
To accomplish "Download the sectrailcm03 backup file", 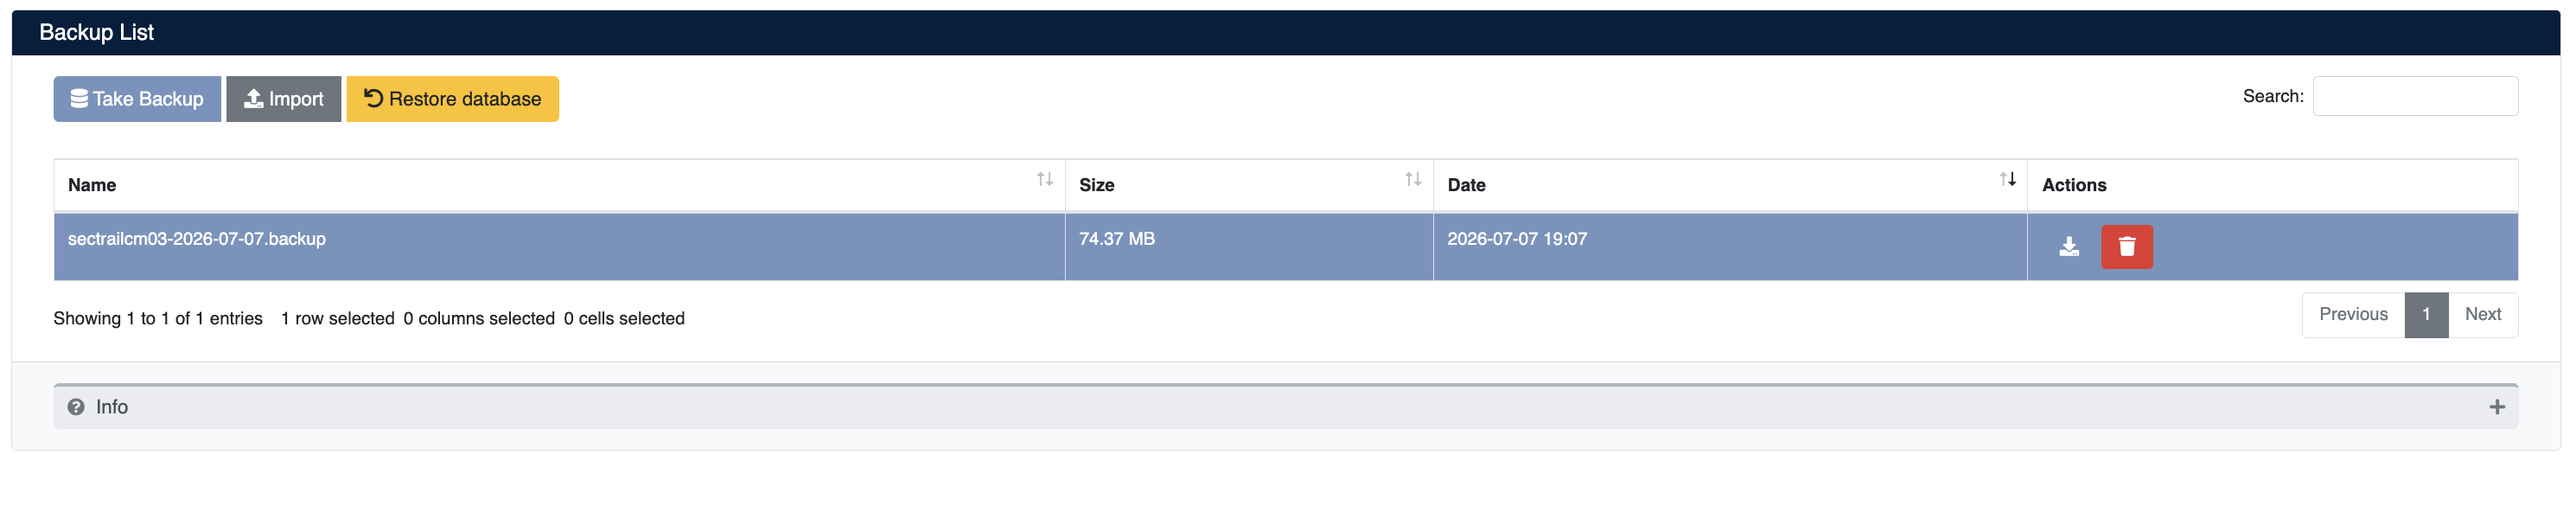I will (x=2069, y=247).
